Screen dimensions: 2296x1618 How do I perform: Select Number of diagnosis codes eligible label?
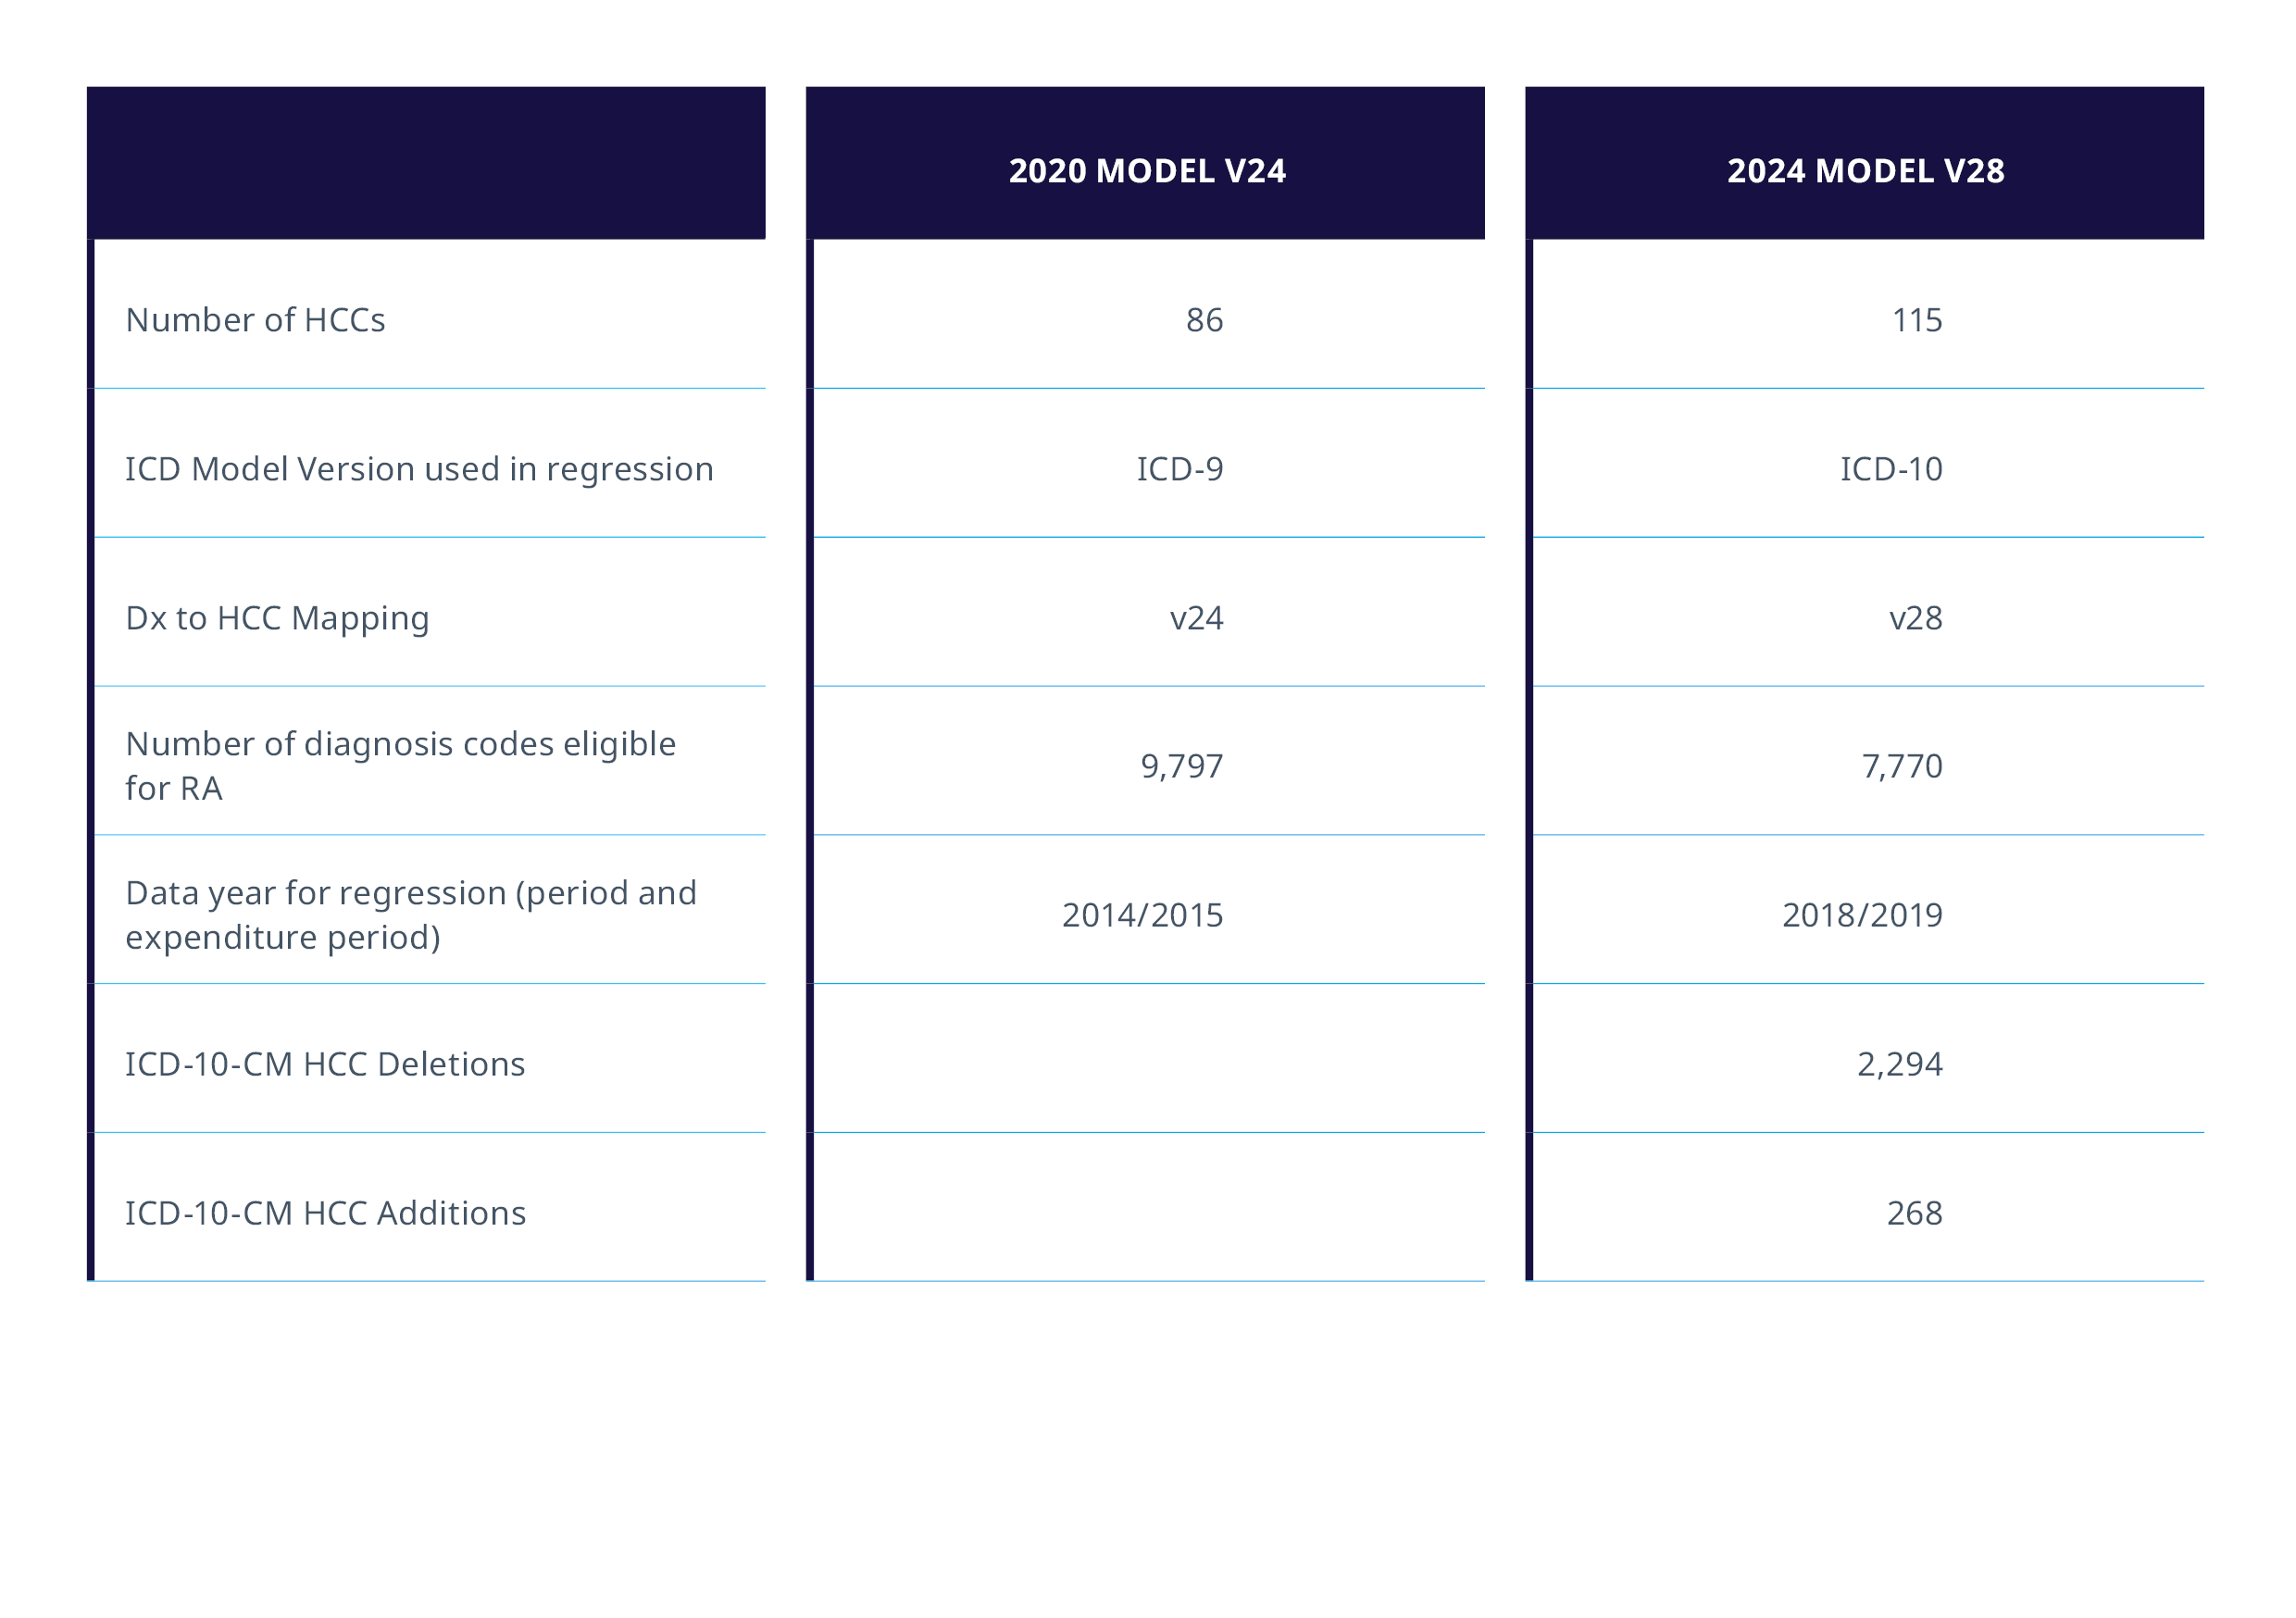pos(400,766)
